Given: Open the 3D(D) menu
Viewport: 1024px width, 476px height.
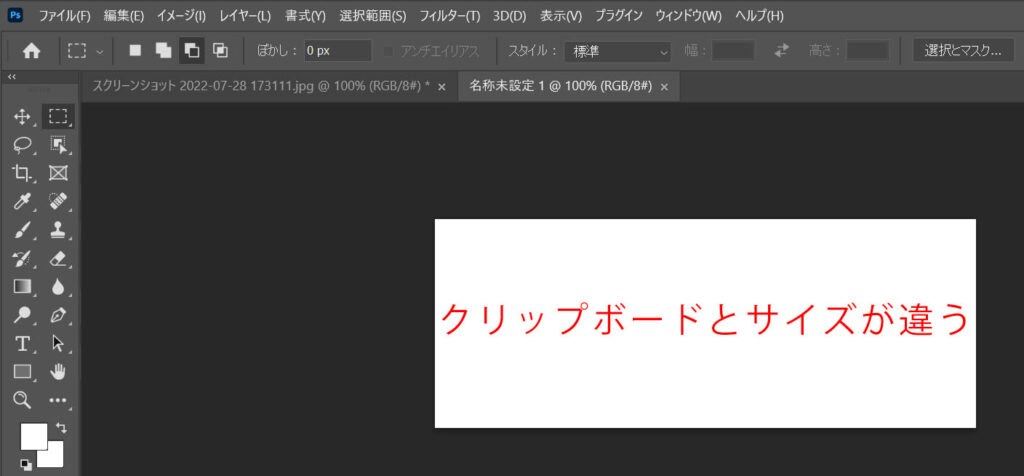Looking at the screenshot, I should (x=509, y=16).
